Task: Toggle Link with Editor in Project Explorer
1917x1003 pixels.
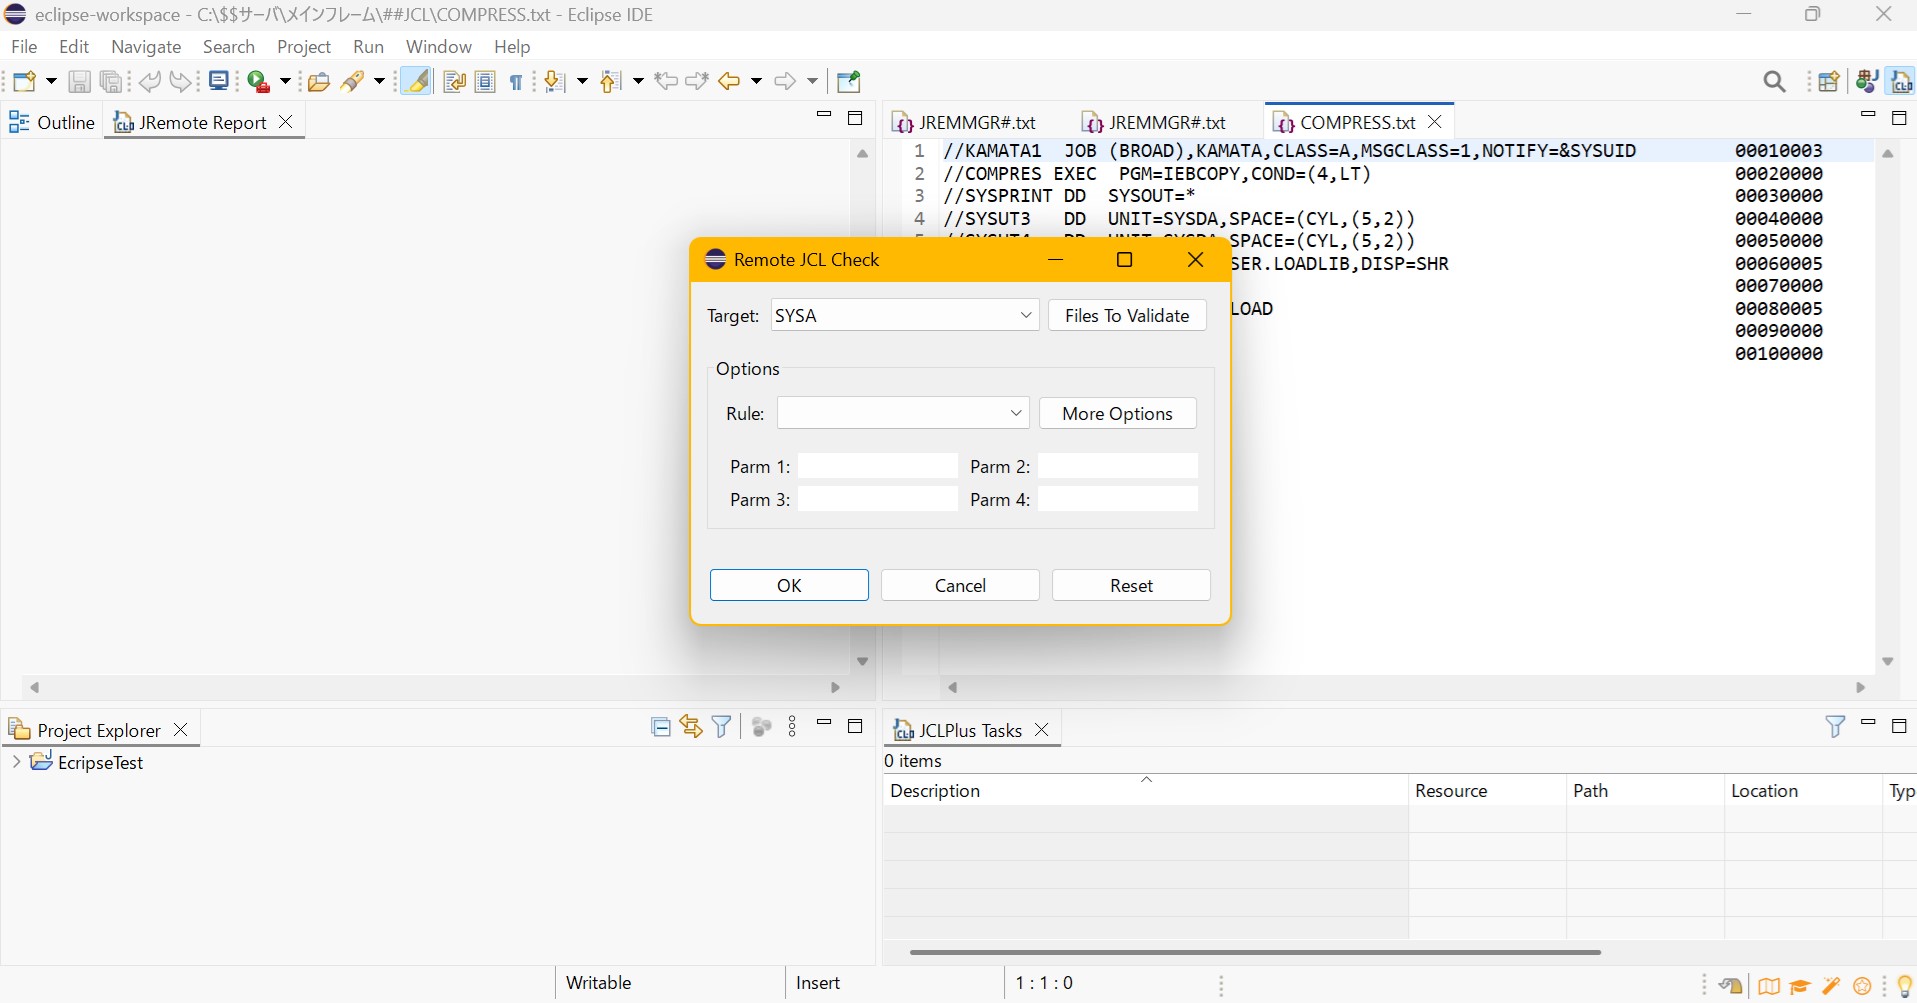Action: click(691, 727)
